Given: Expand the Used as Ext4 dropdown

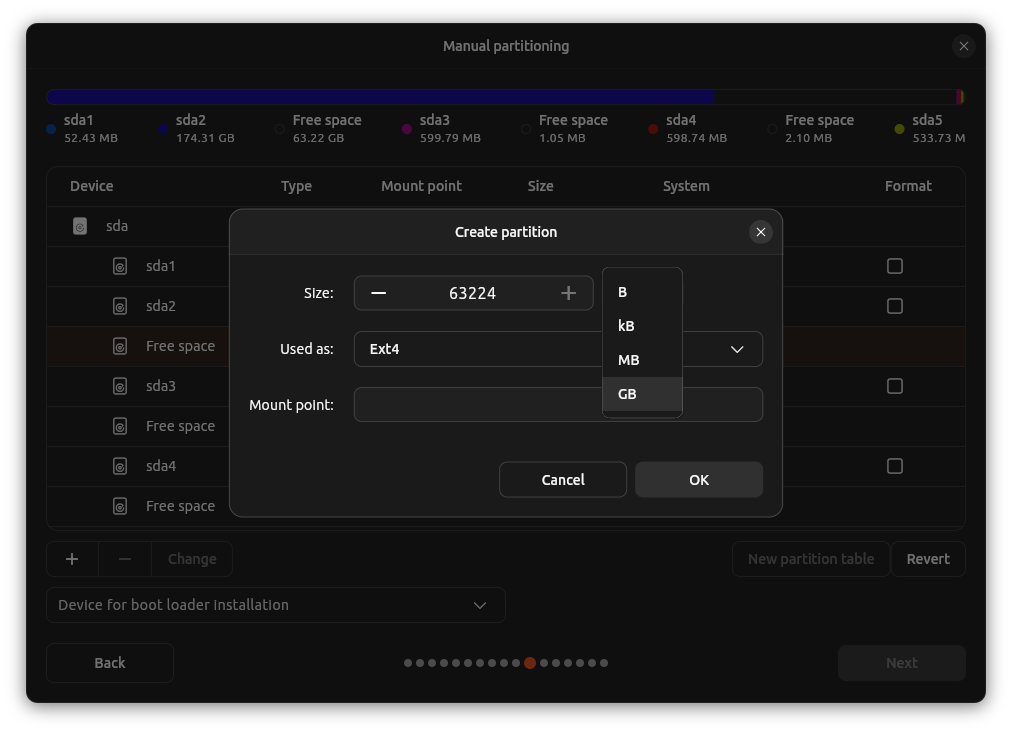Looking at the screenshot, I should pos(737,349).
